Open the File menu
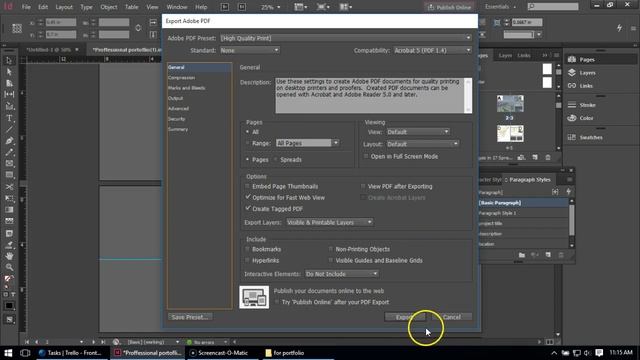 [x=26, y=7]
